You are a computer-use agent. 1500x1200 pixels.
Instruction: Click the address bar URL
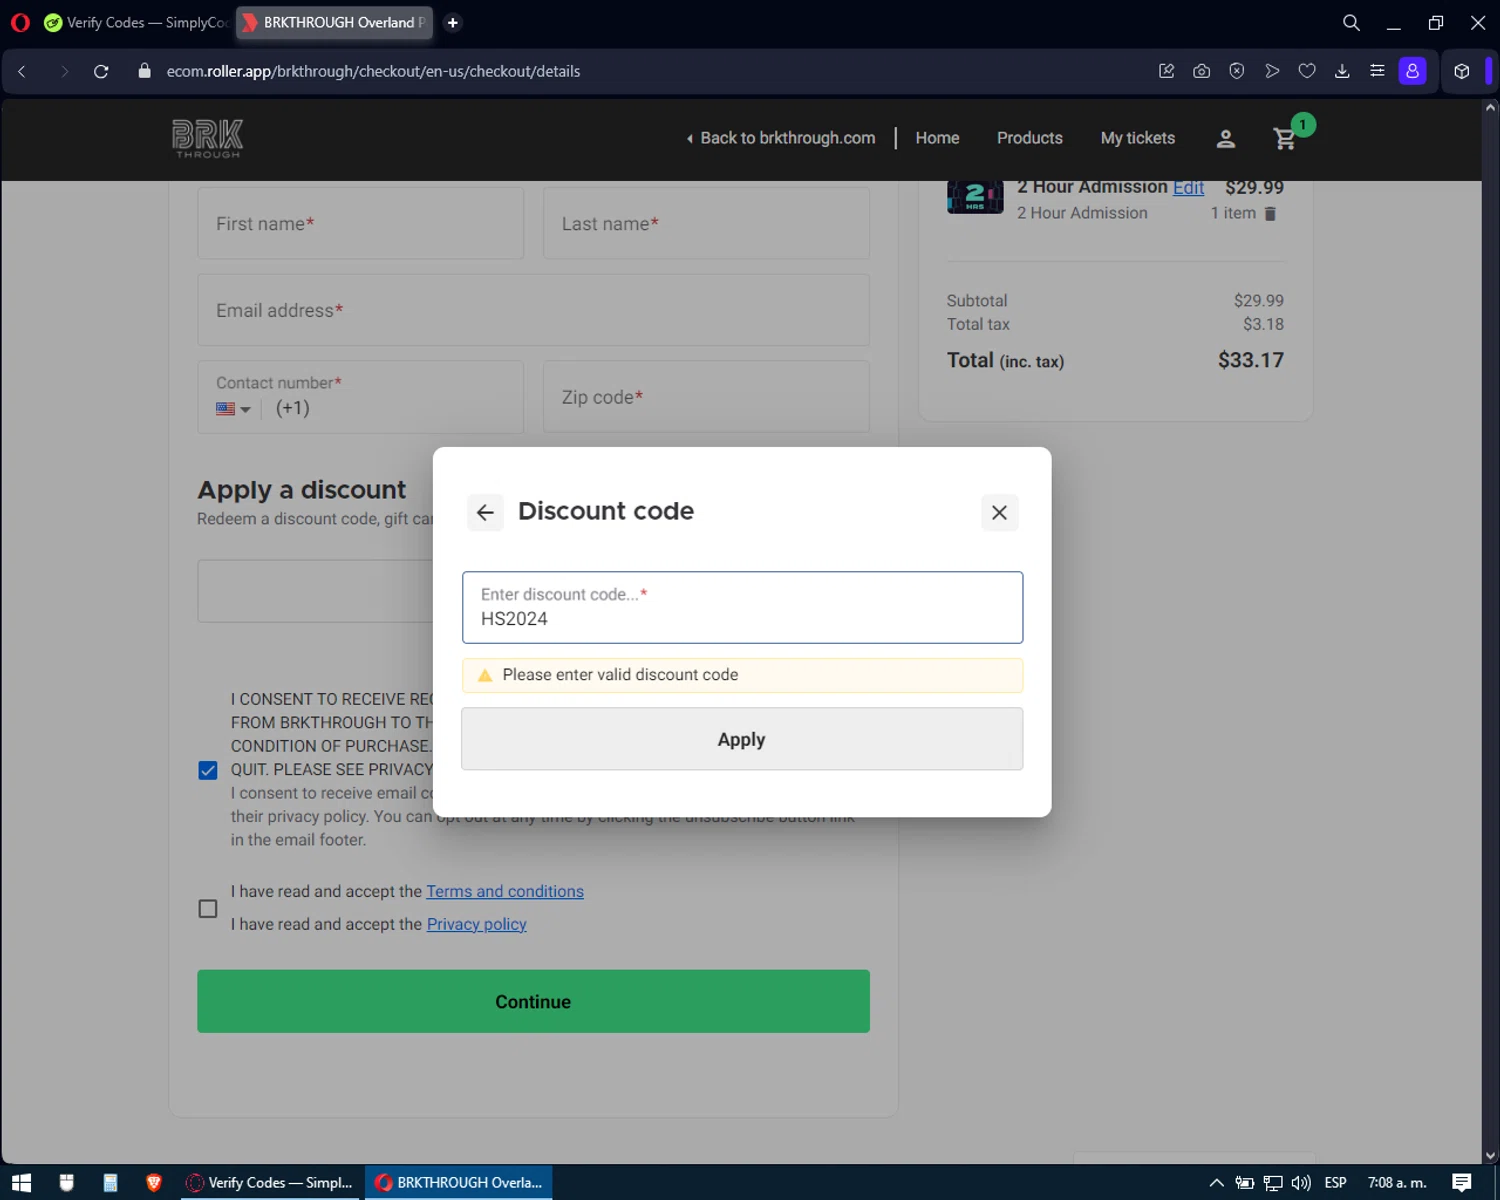(373, 71)
